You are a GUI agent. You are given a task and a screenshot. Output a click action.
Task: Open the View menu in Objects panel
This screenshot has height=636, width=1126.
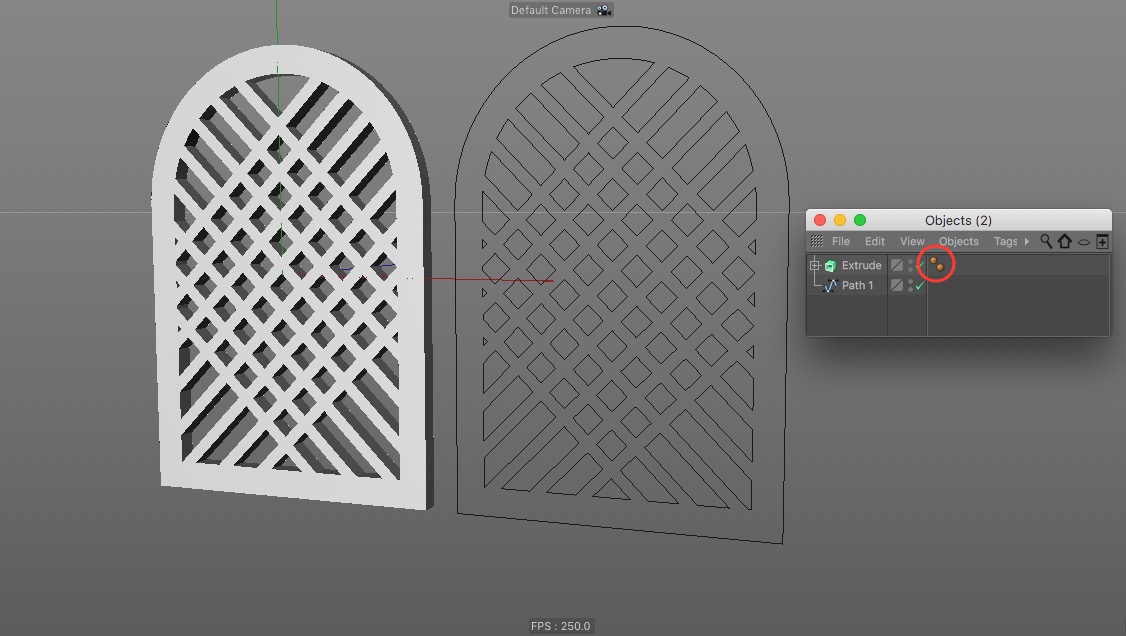pos(912,241)
